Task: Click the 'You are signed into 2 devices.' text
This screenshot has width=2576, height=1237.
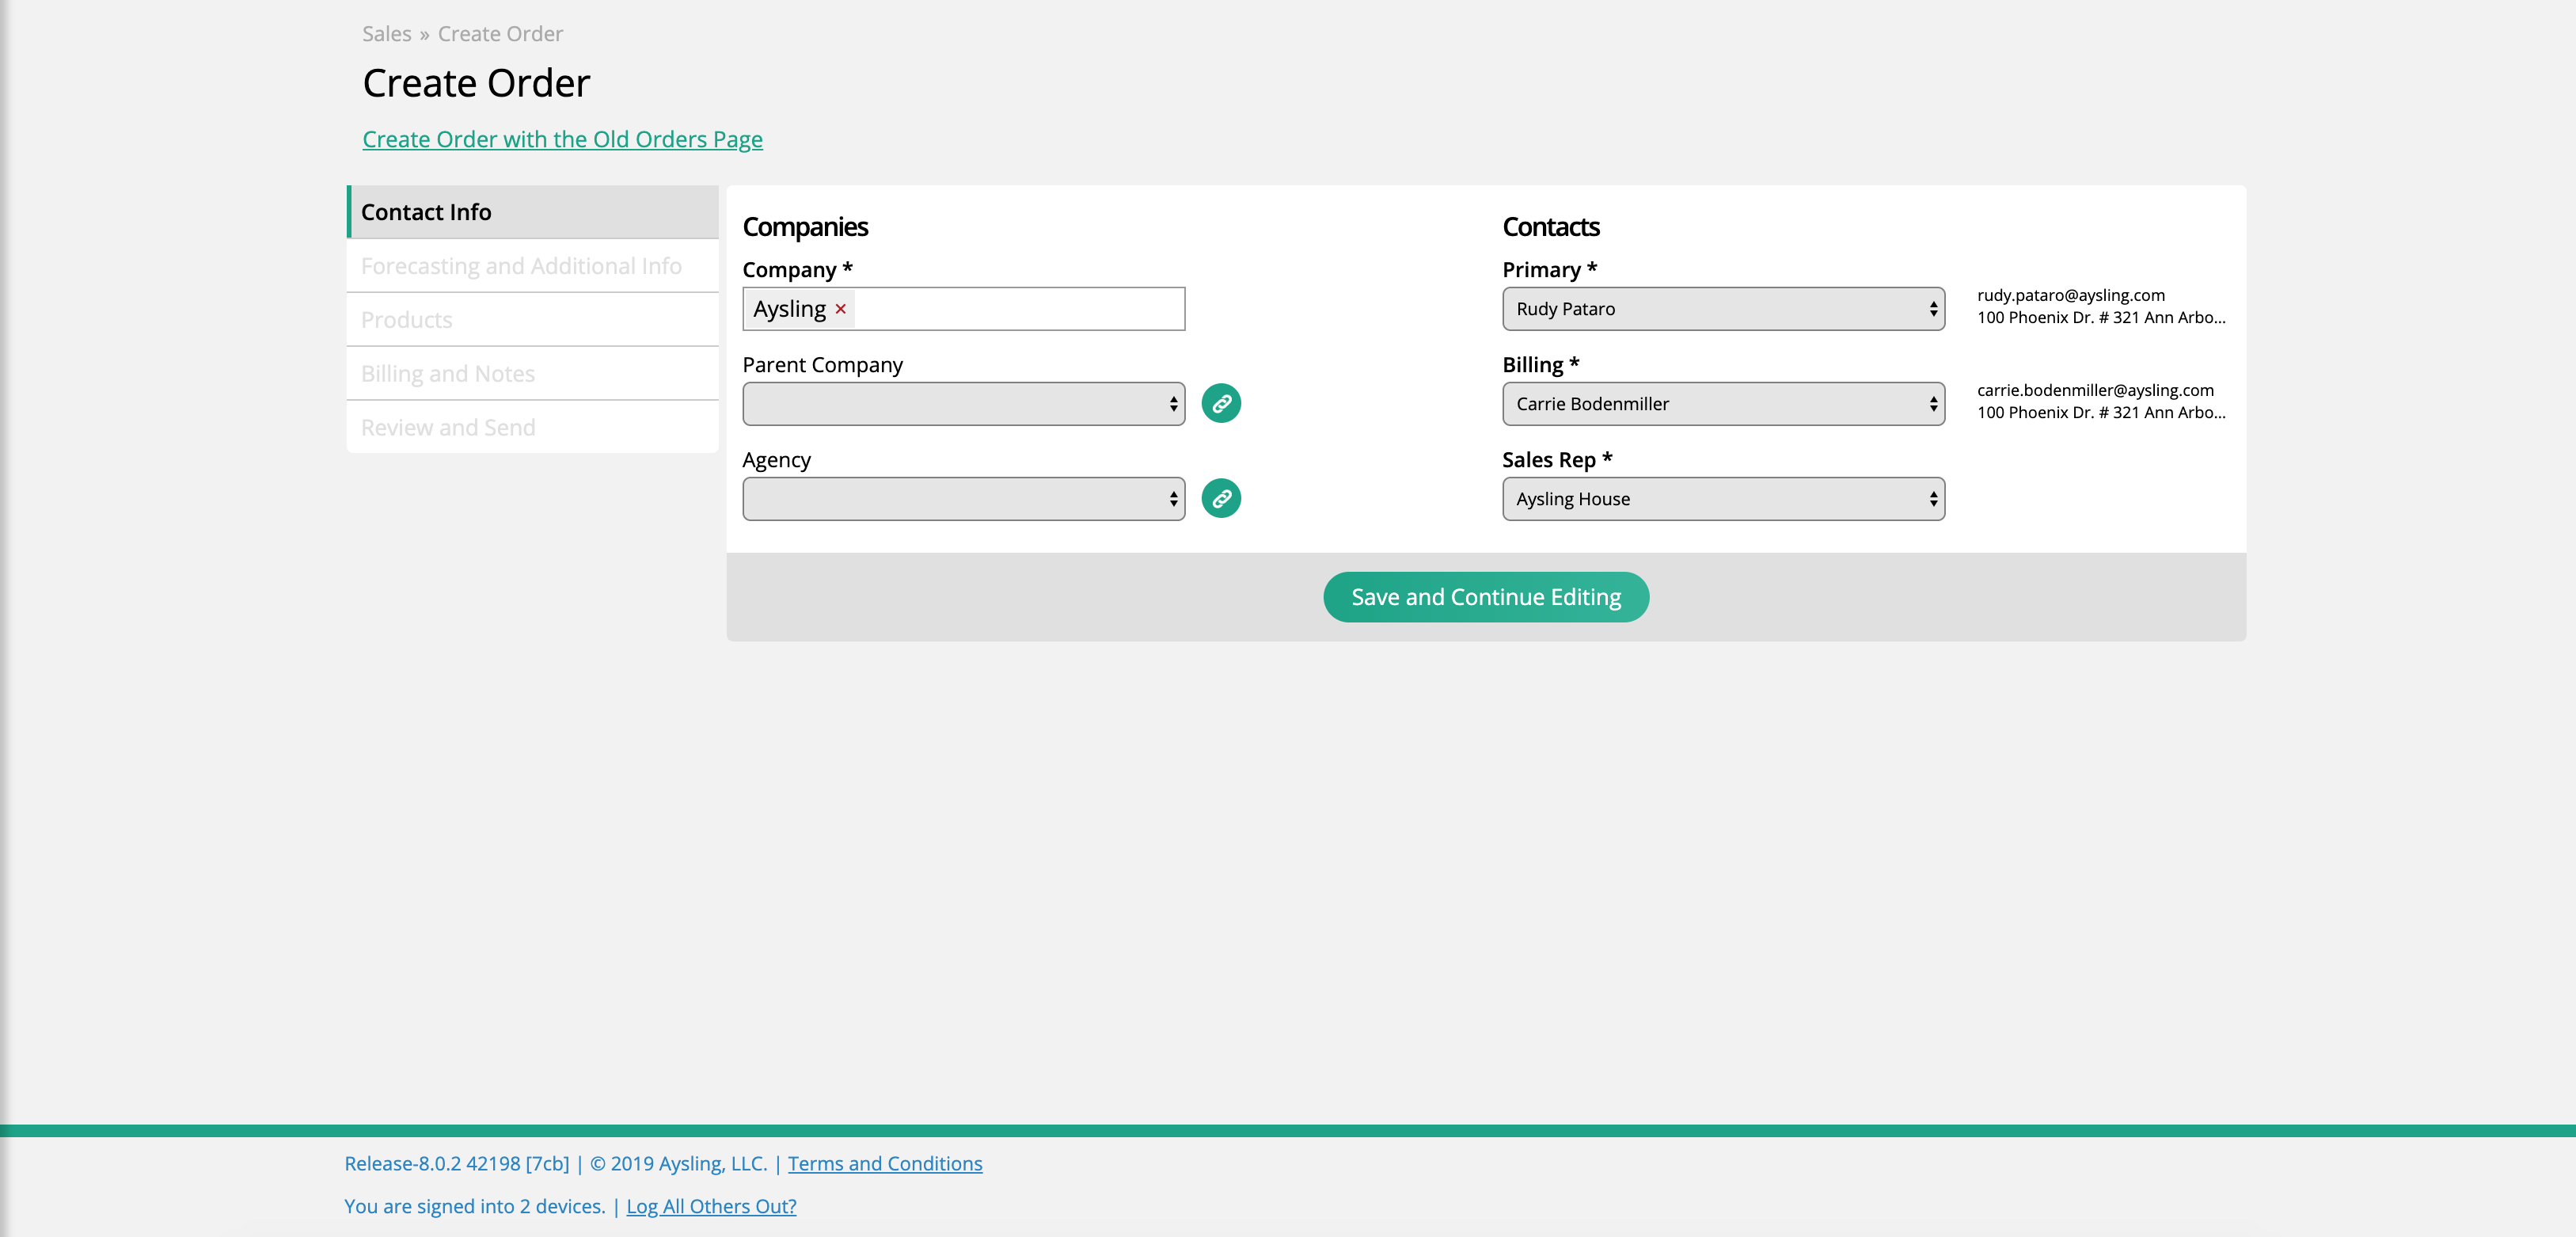Action: click(x=475, y=1206)
